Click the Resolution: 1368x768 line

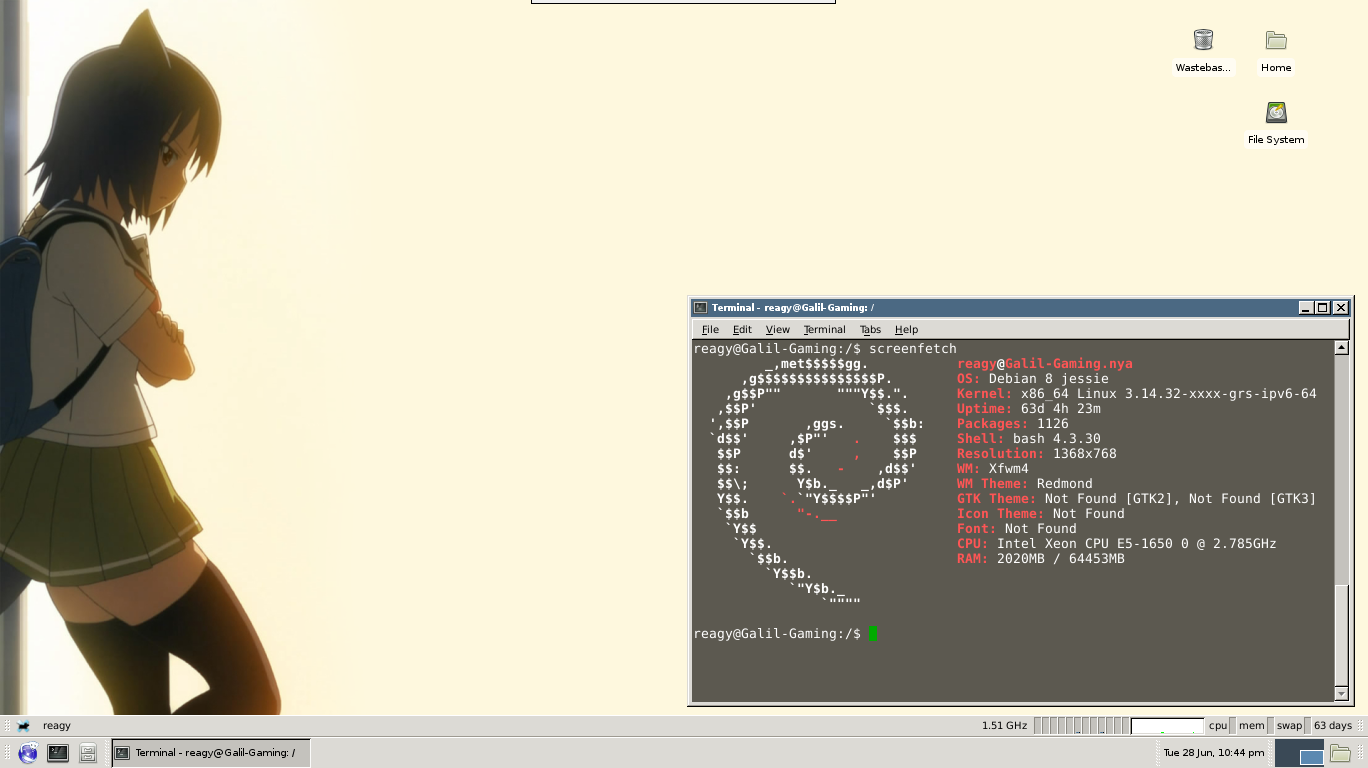(x=1037, y=454)
